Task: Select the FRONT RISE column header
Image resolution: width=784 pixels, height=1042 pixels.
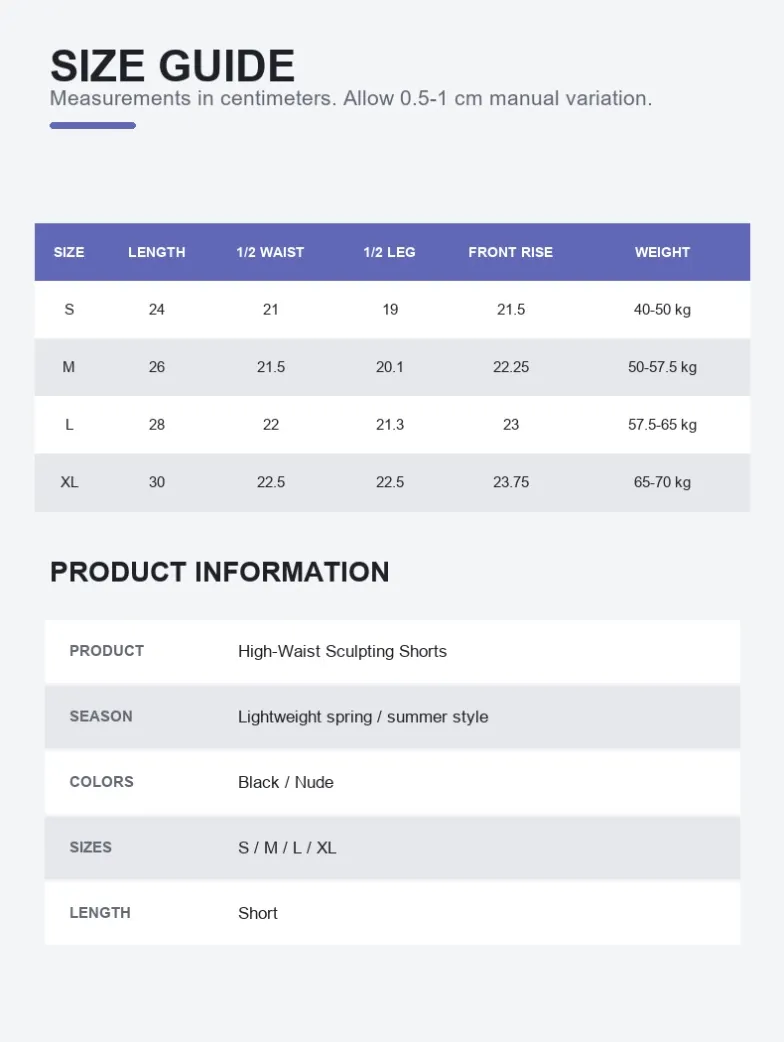Action: [510, 252]
